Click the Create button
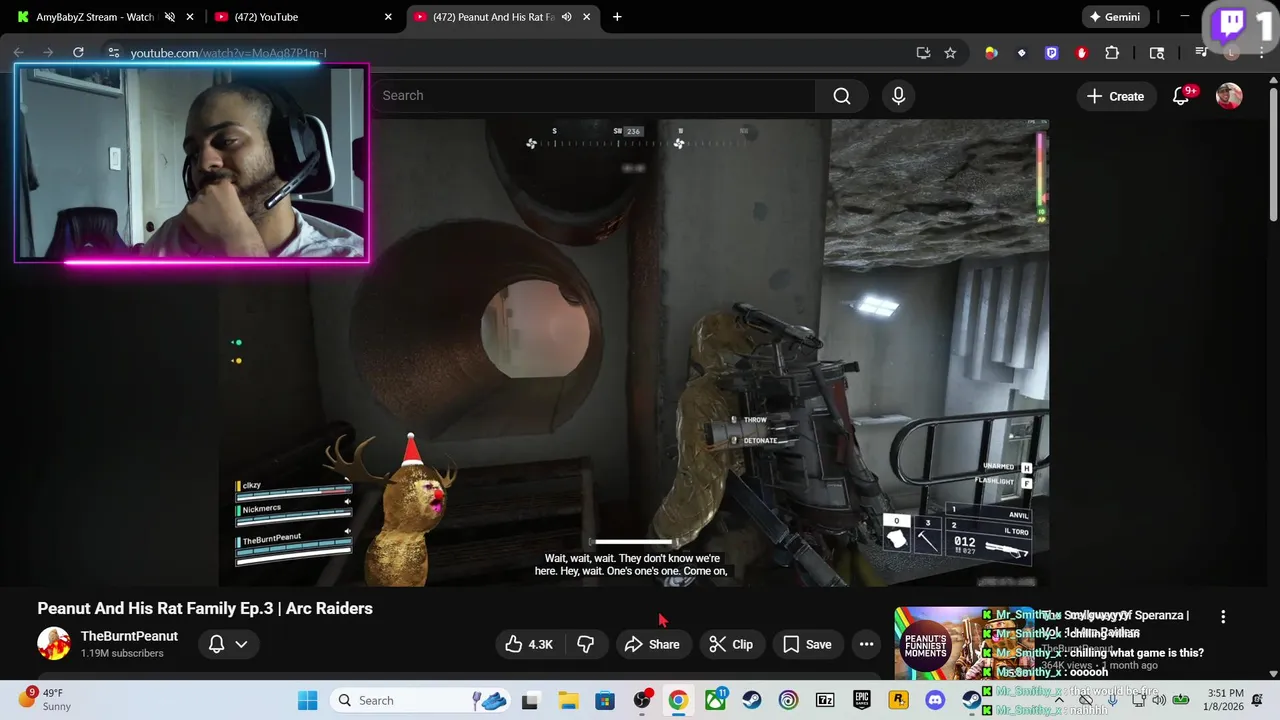Screen dimensions: 1280x720 [1115, 96]
